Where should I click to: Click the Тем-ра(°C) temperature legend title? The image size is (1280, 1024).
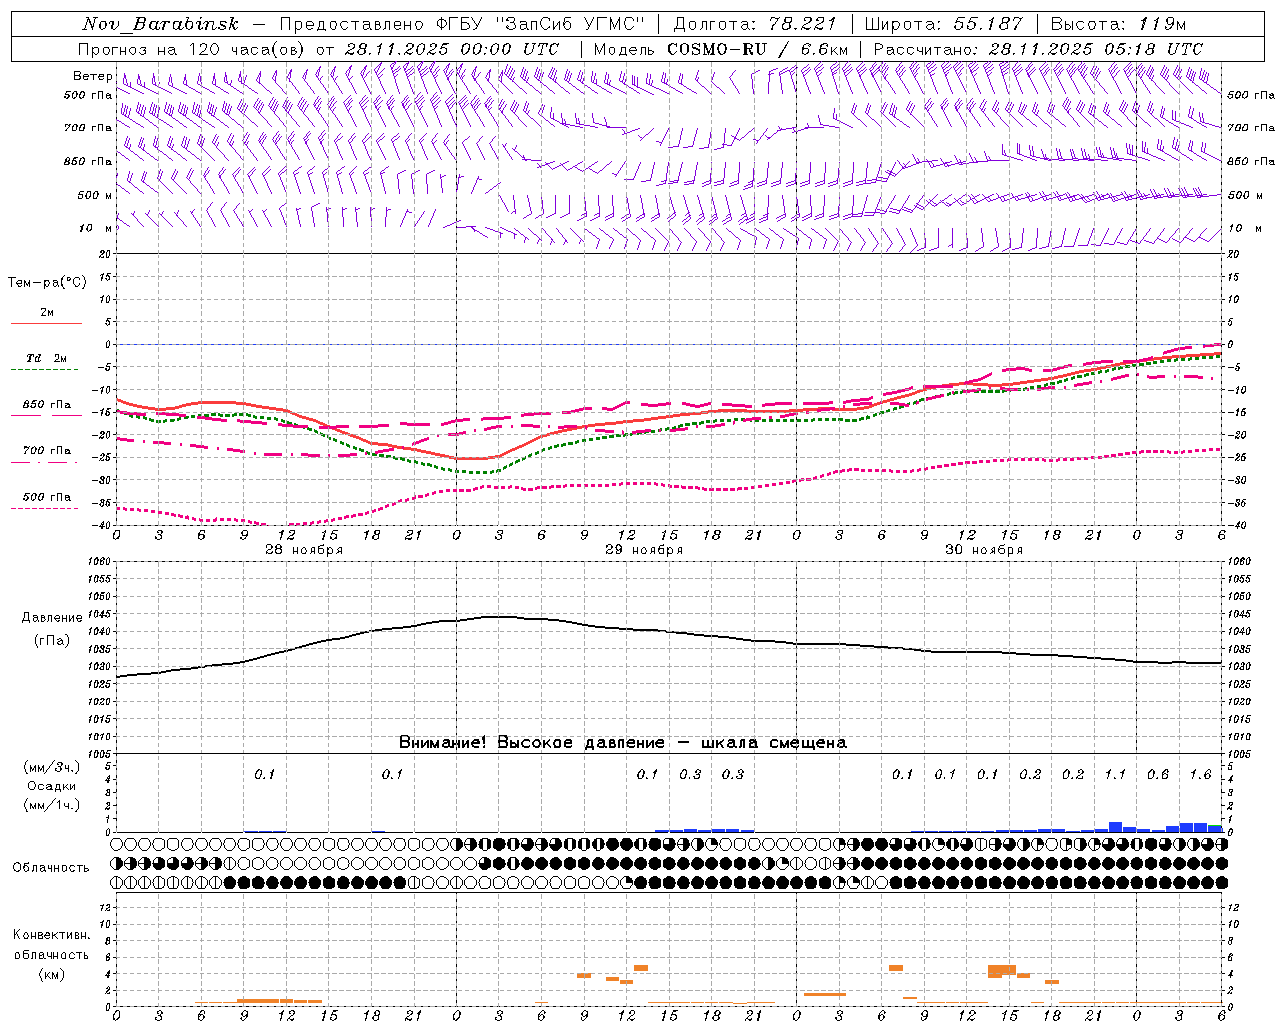[47, 283]
